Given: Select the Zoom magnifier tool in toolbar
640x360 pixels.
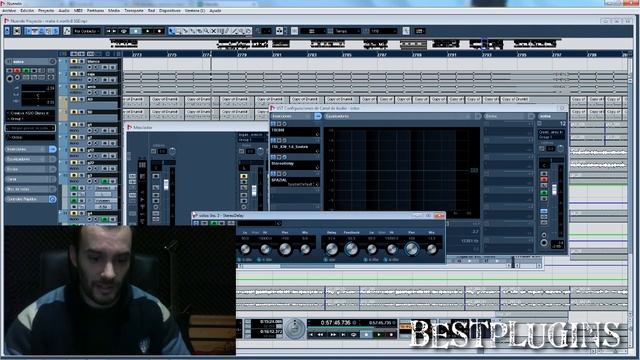Looking at the screenshot, I should pos(206,31).
